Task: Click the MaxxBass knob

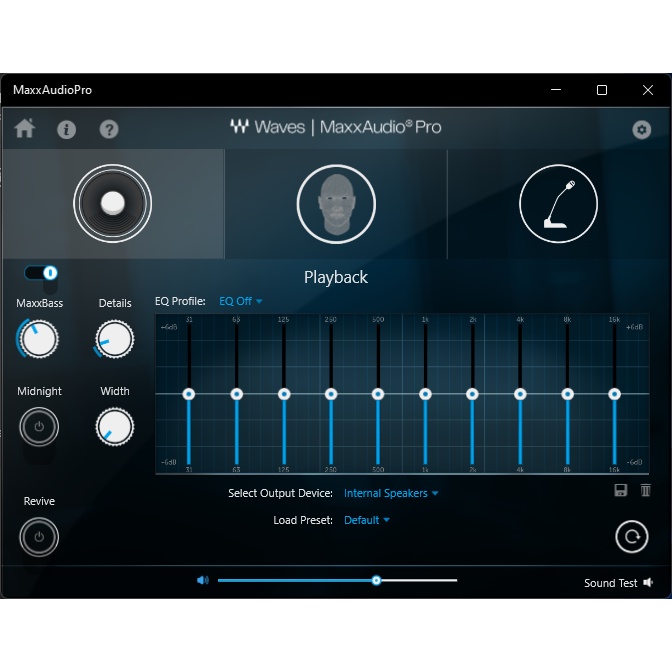Action: (39, 339)
